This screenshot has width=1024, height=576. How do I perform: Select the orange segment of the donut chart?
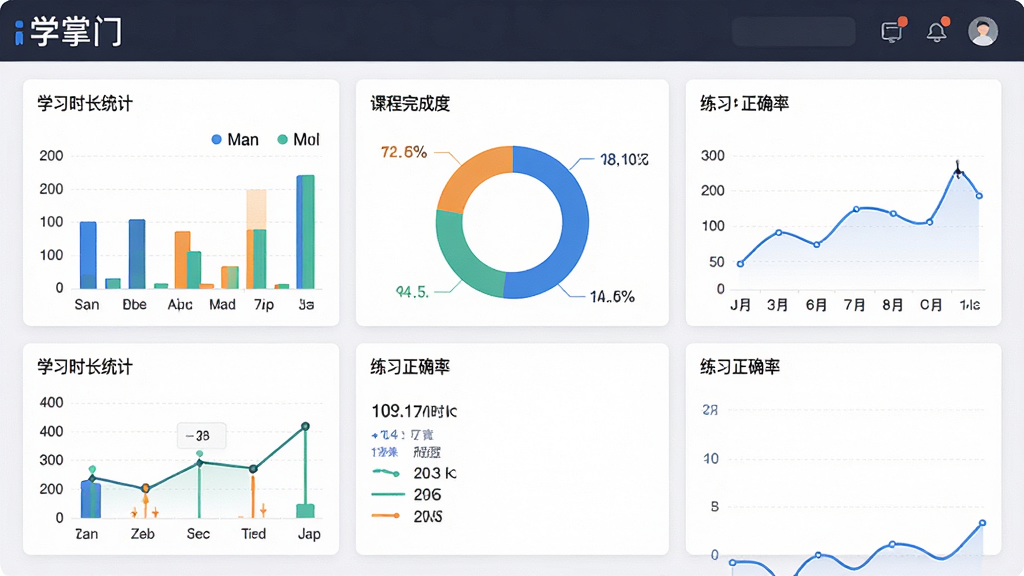pyautogui.click(x=472, y=175)
